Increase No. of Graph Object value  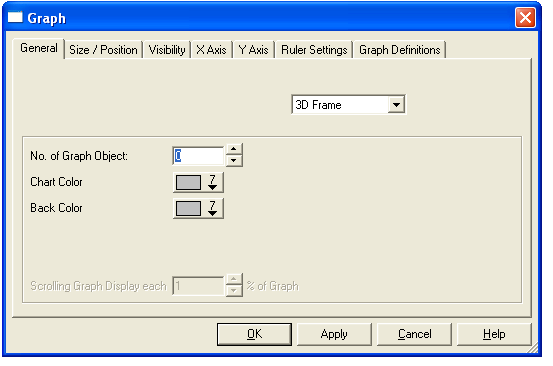pos(233,150)
